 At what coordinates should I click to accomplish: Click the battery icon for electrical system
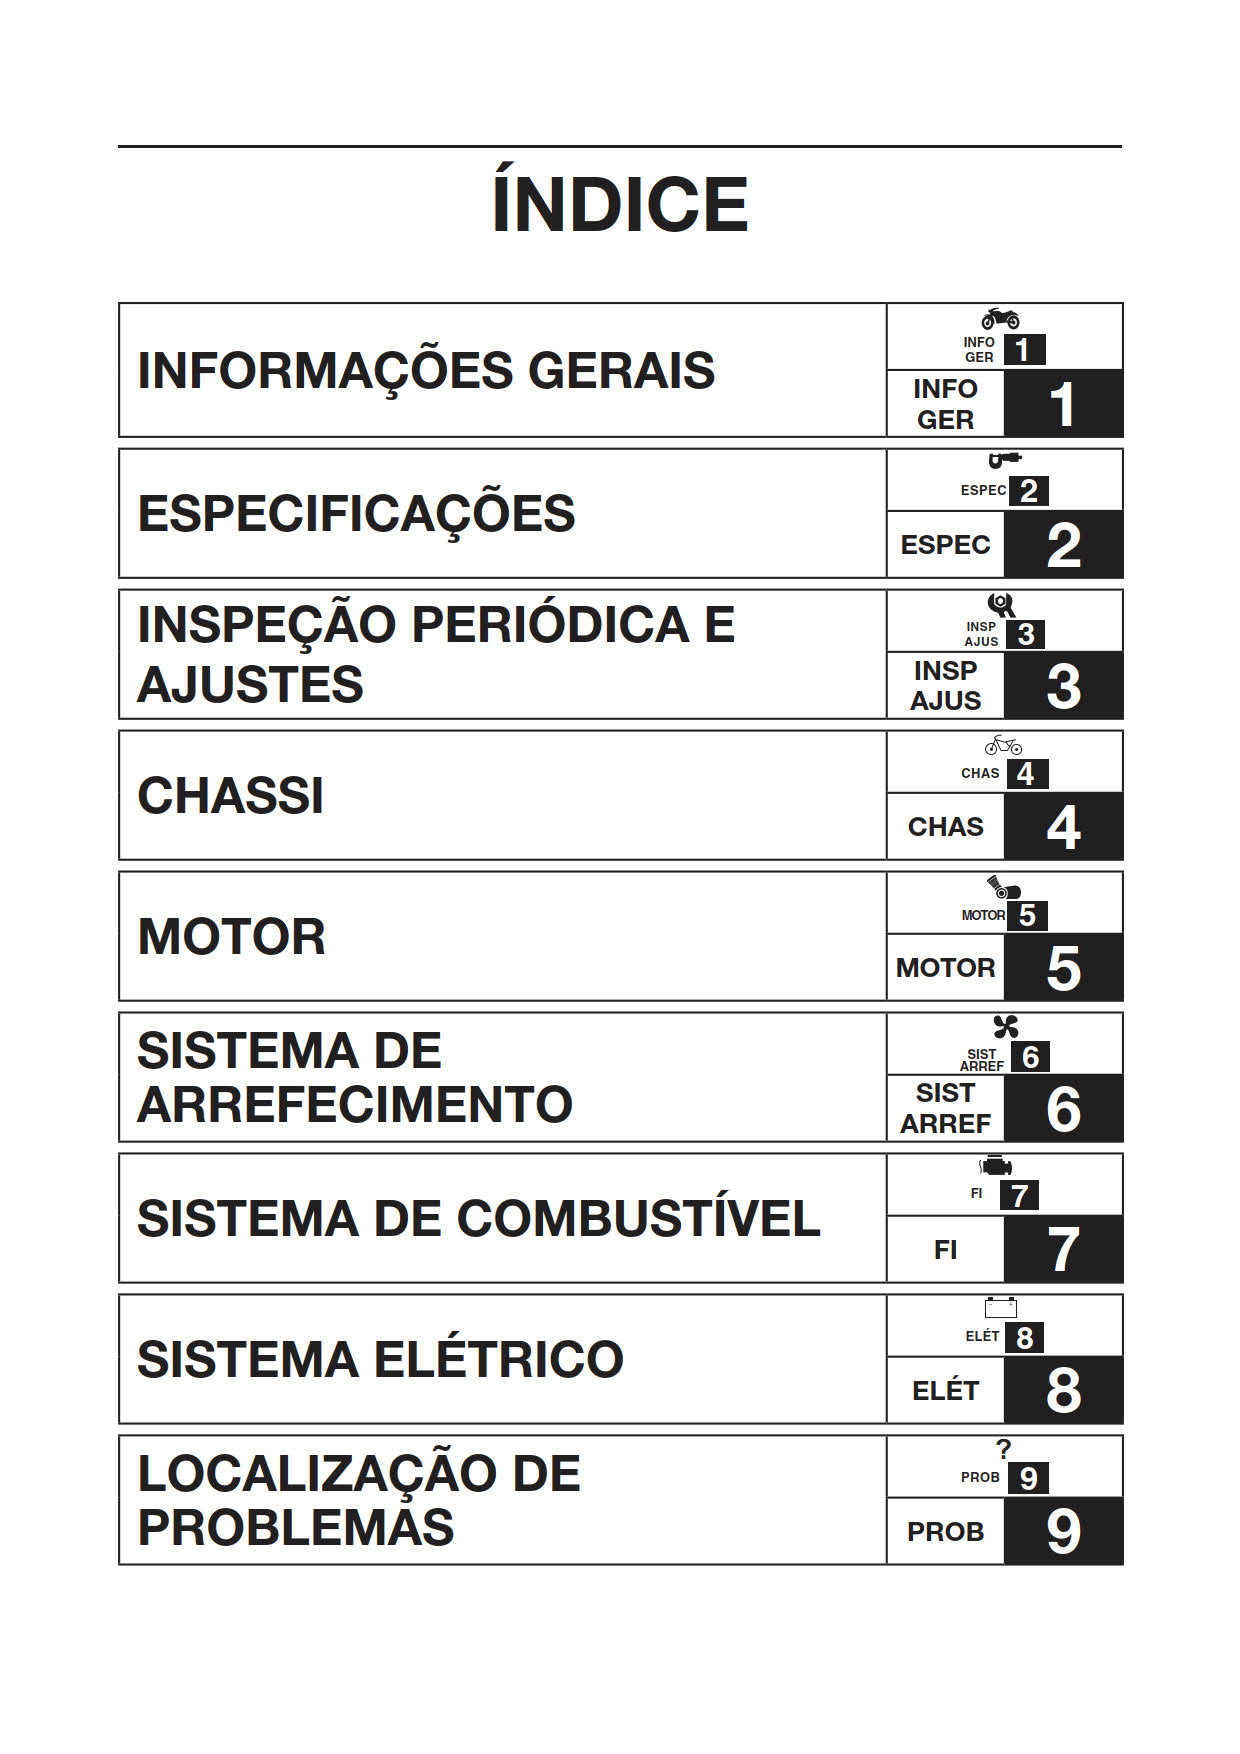(1000, 1308)
